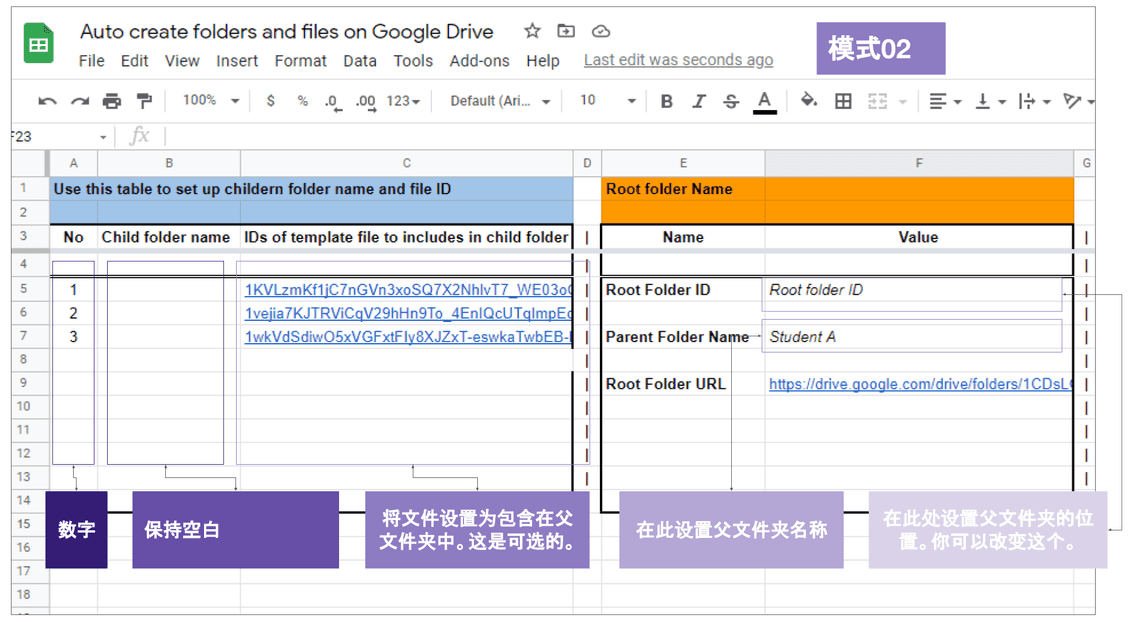
Task: Open the zoom 100% dropdown
Action: (210, 101)
